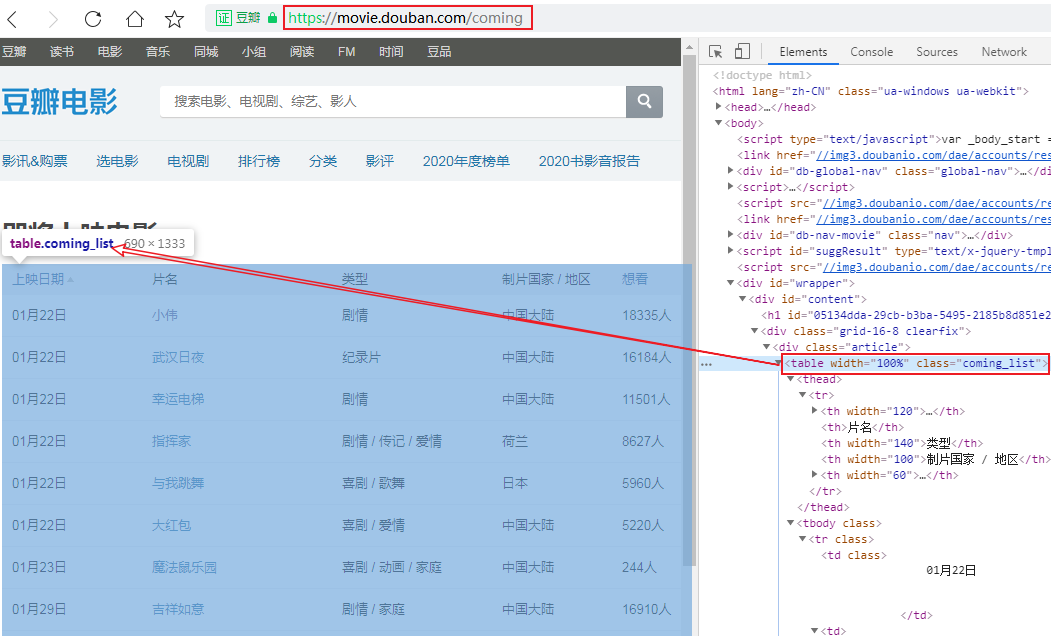Collapse the thead node

click(x=791, y=379)
